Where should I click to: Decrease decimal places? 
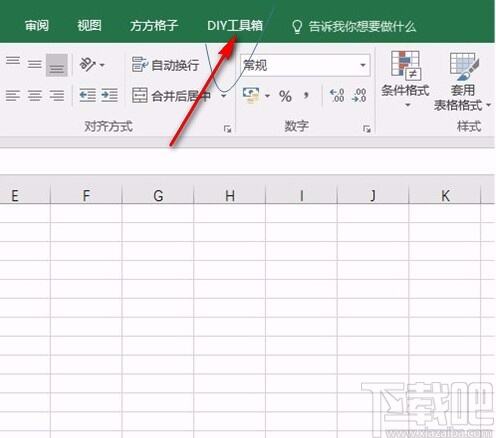(359, 95)
